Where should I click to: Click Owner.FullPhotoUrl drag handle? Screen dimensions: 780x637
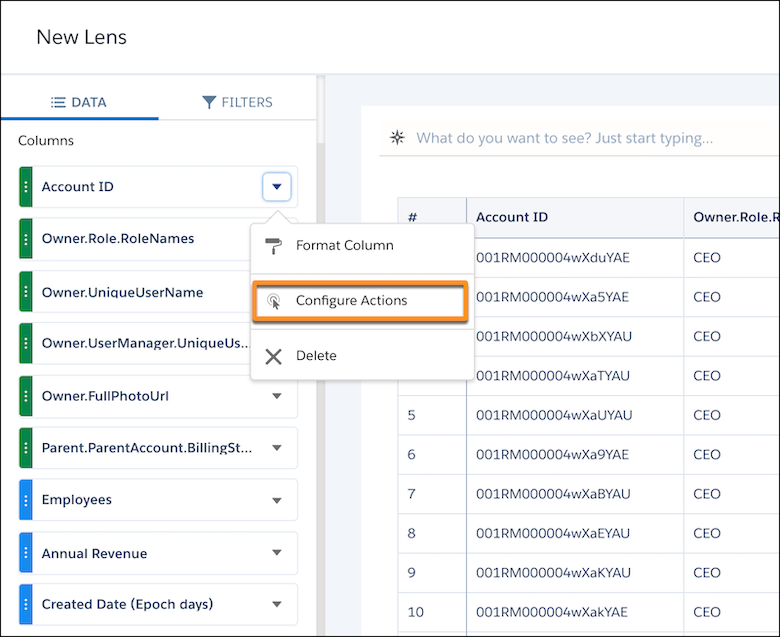(x=26, y=396)
